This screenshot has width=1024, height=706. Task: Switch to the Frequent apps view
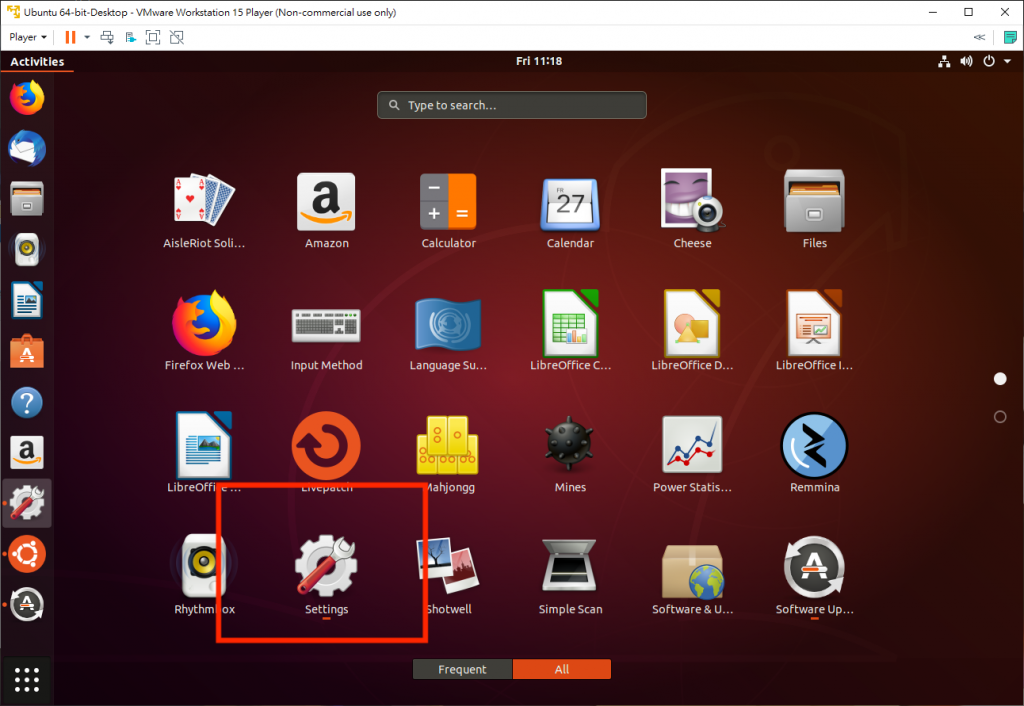(462, 669)
